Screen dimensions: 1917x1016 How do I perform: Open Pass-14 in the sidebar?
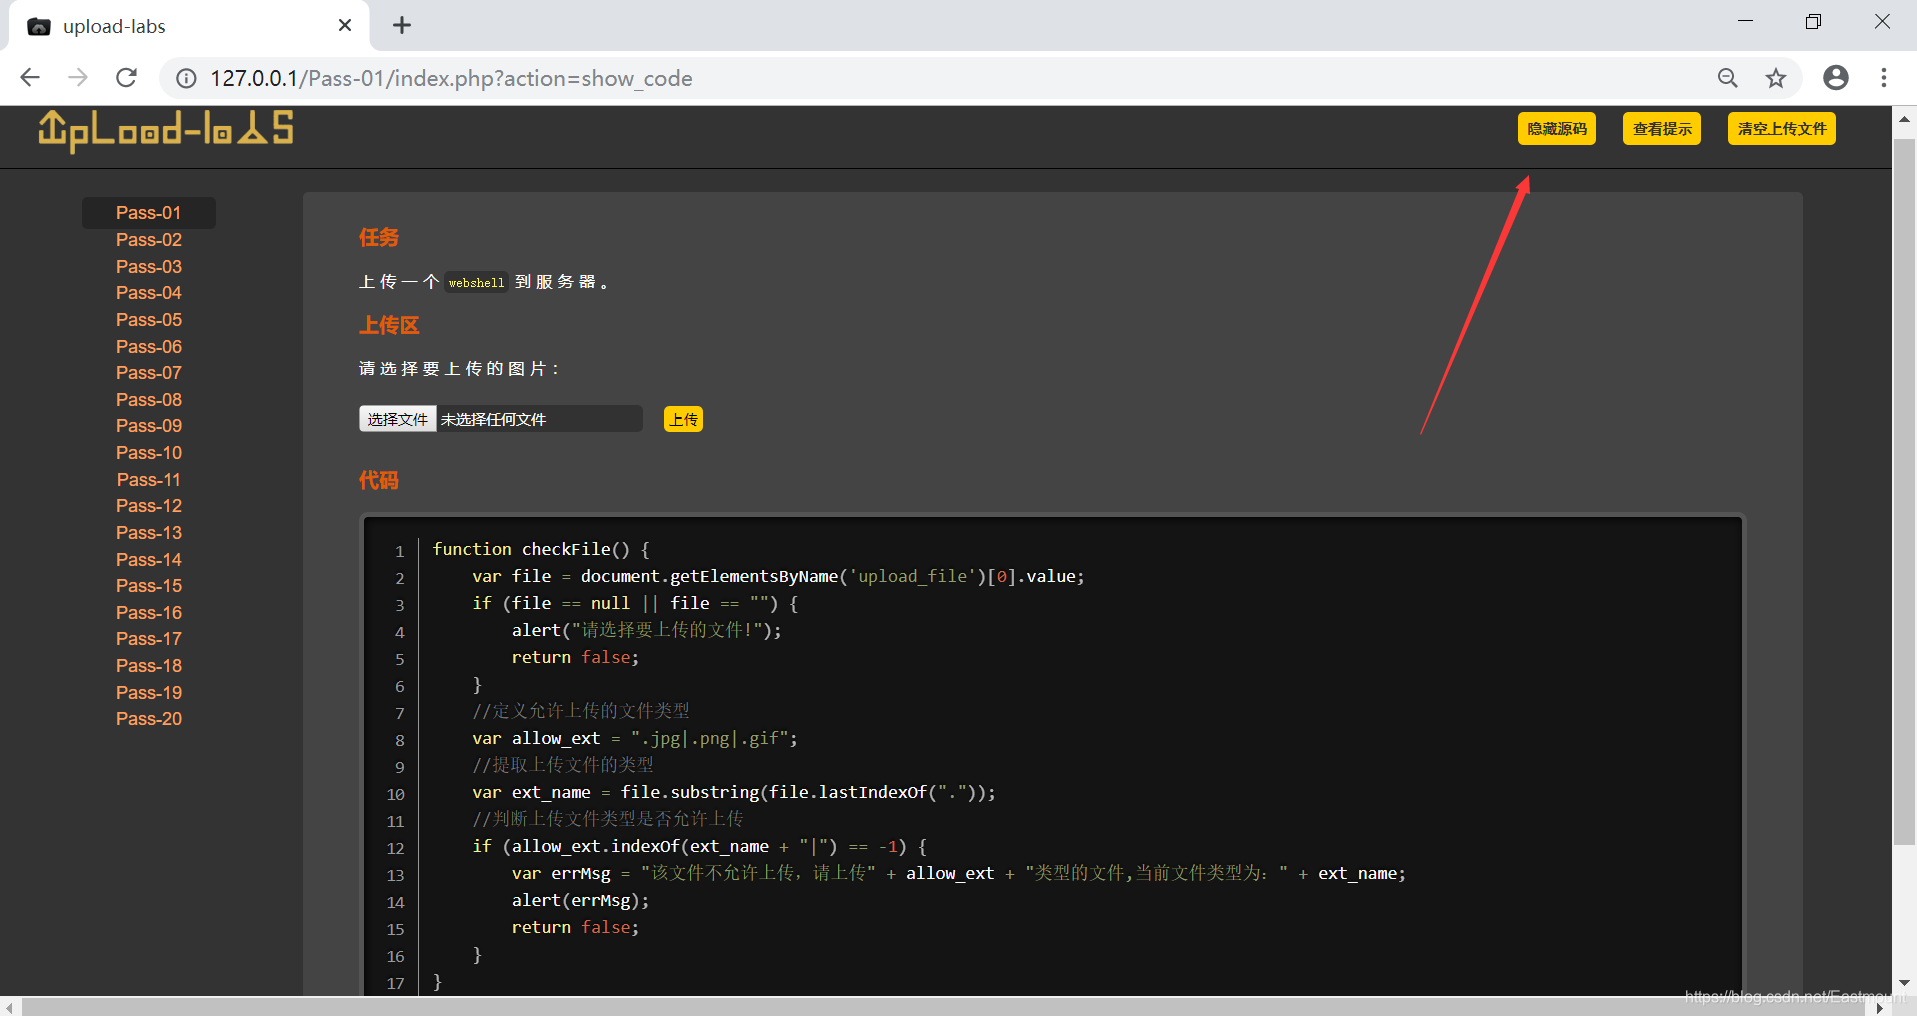click(149, 560)
